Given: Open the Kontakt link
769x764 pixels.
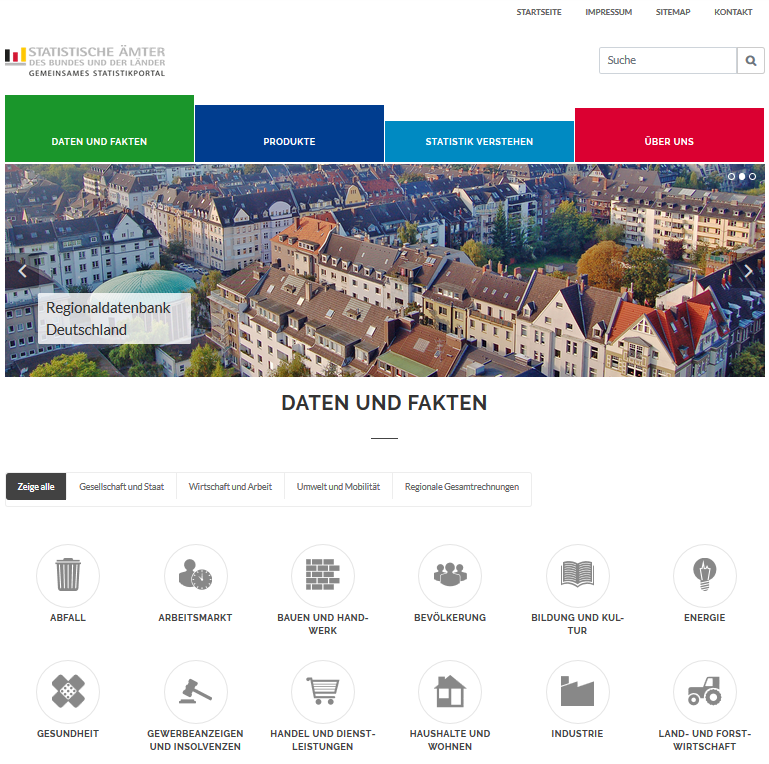Looking at the screenshot, I should pos(733,12).
